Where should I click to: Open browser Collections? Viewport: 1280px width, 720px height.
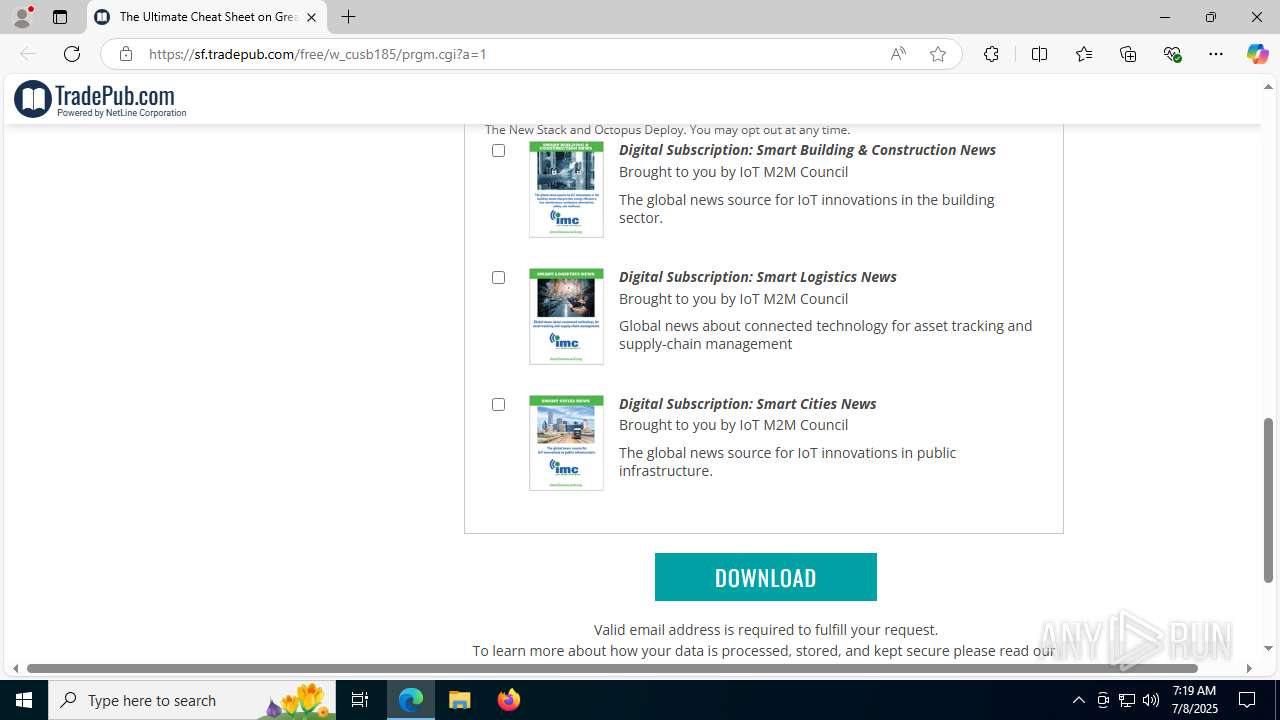click(x=1128, y=54)
